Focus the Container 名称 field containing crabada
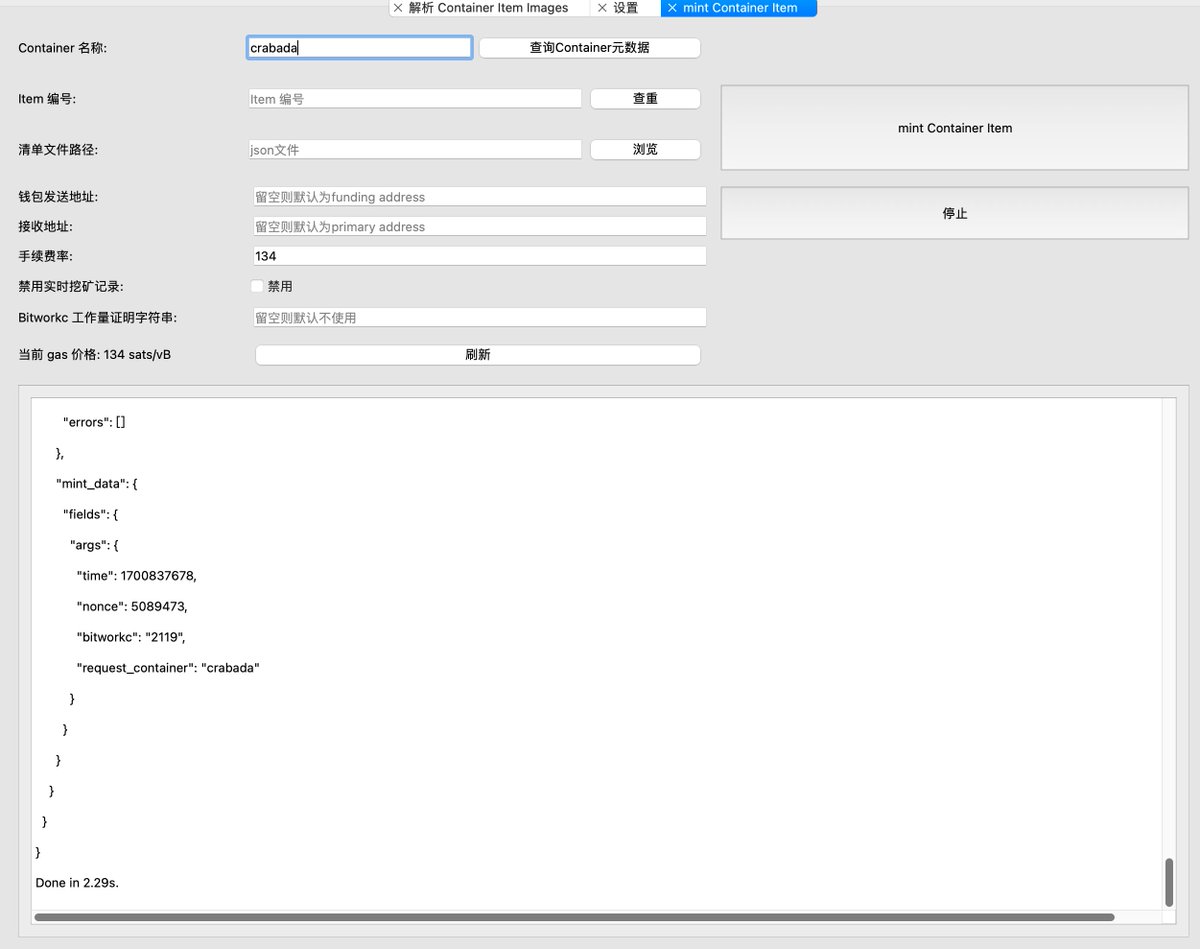1200x949 pixels. [x=359, y=47]
